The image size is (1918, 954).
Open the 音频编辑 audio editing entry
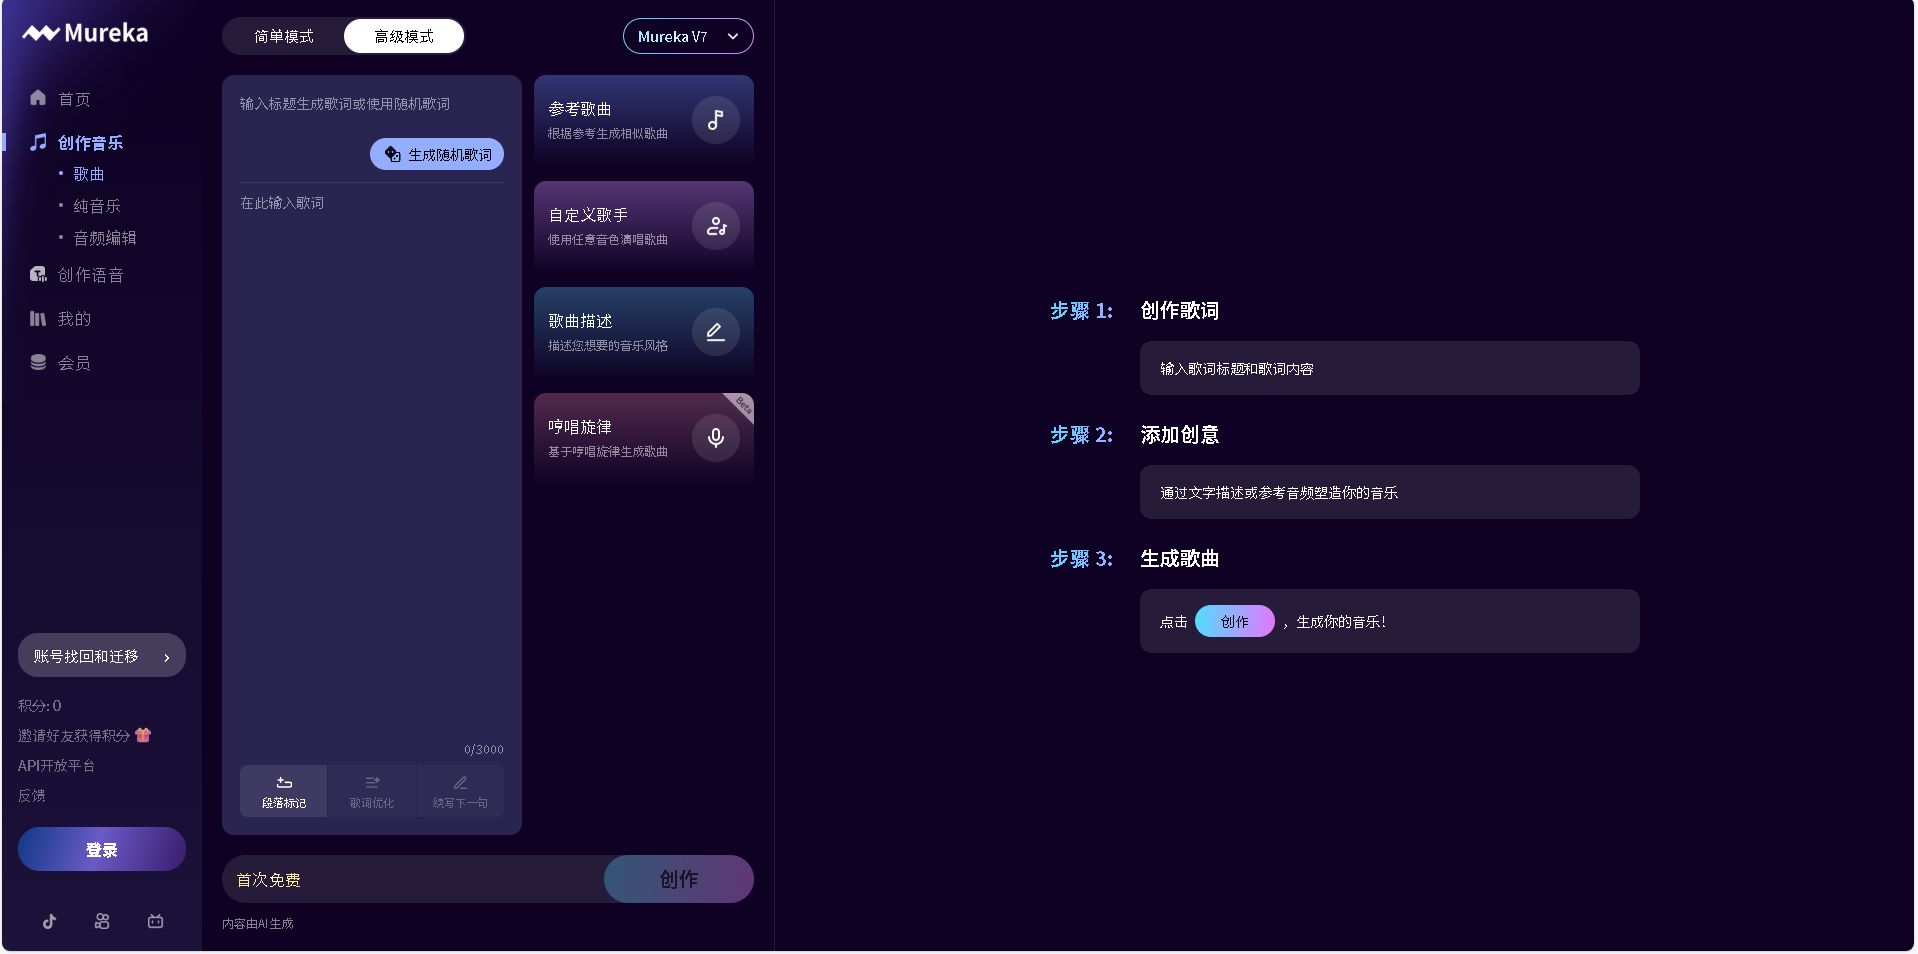105,237
